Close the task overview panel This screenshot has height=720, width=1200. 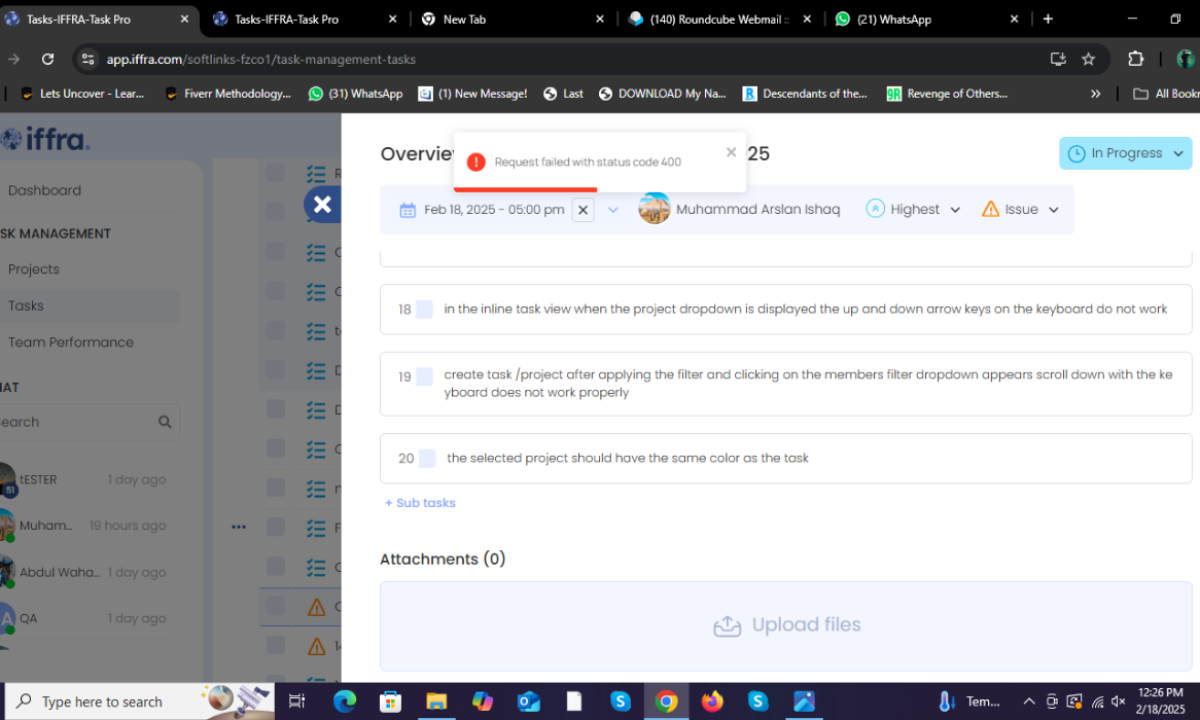(322, 204)
